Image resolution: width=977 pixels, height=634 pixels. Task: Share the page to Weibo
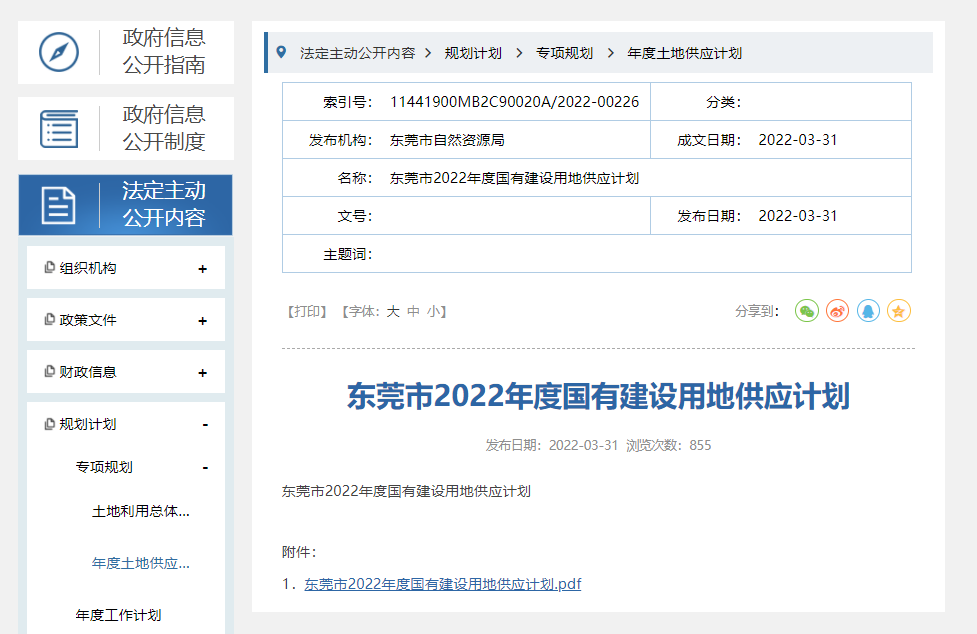[x=837, y=311]
